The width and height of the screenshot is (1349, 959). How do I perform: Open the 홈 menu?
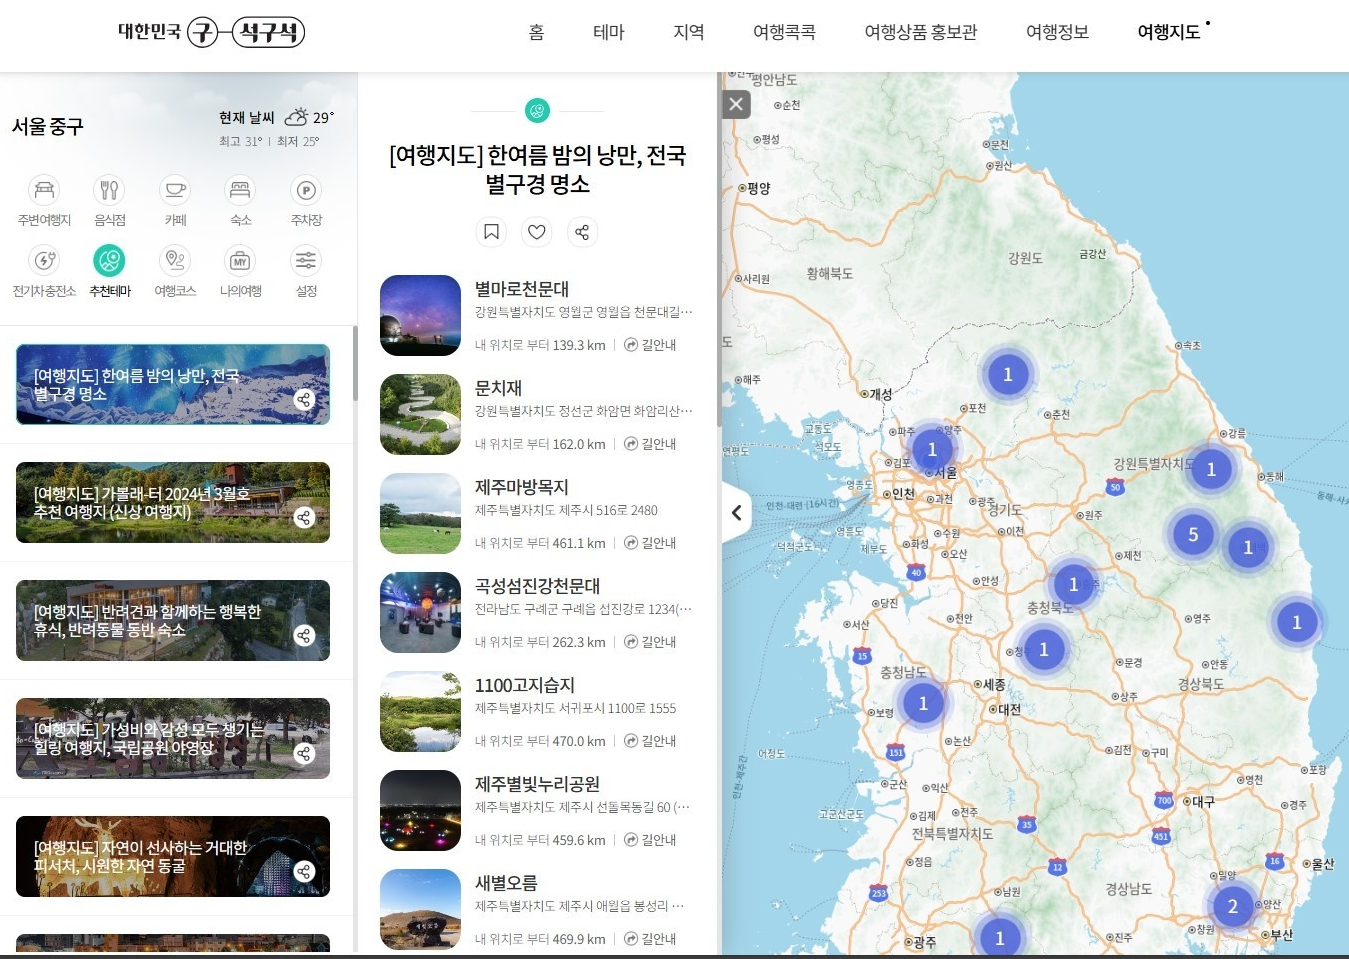coord(537,32)
